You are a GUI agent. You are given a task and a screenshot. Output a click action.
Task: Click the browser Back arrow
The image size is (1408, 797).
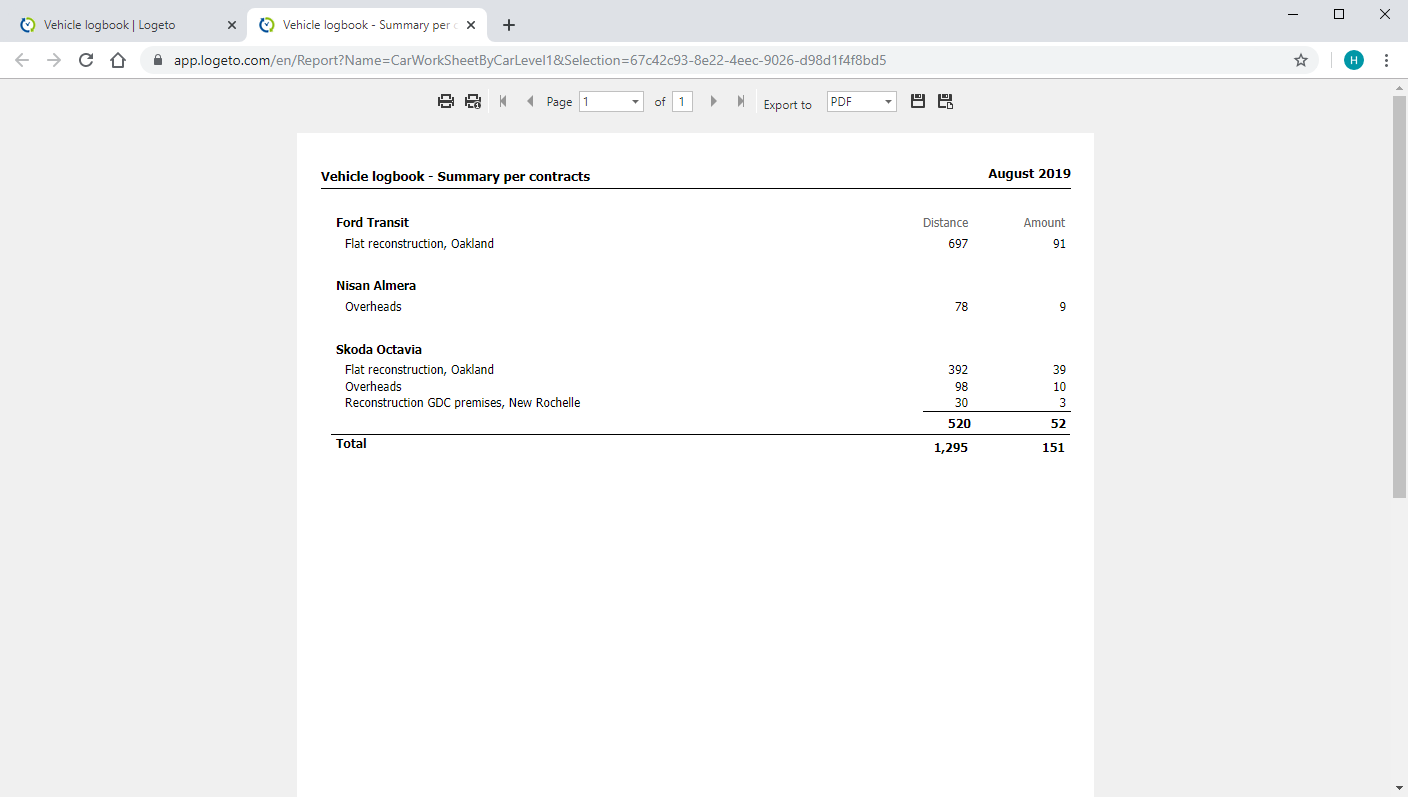pos(22,60)
